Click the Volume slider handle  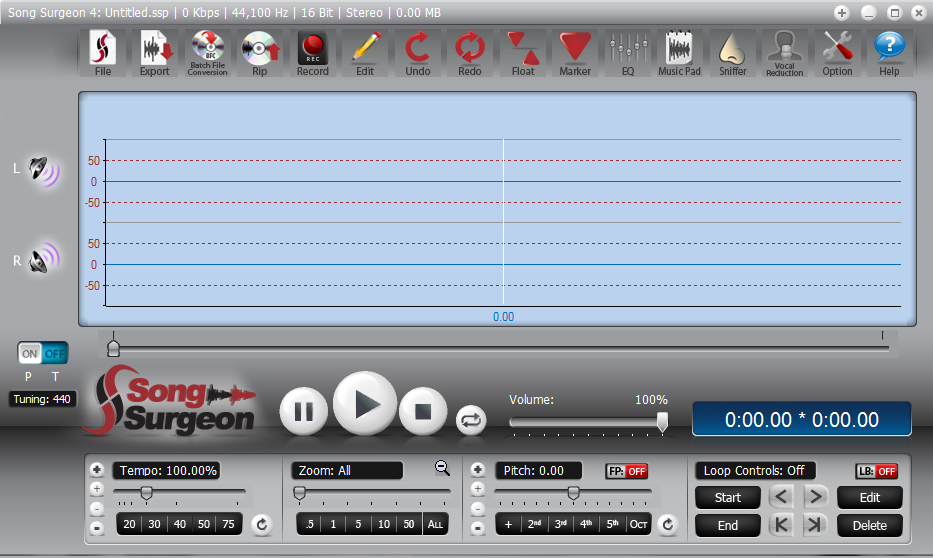click(x=662, y=422)
